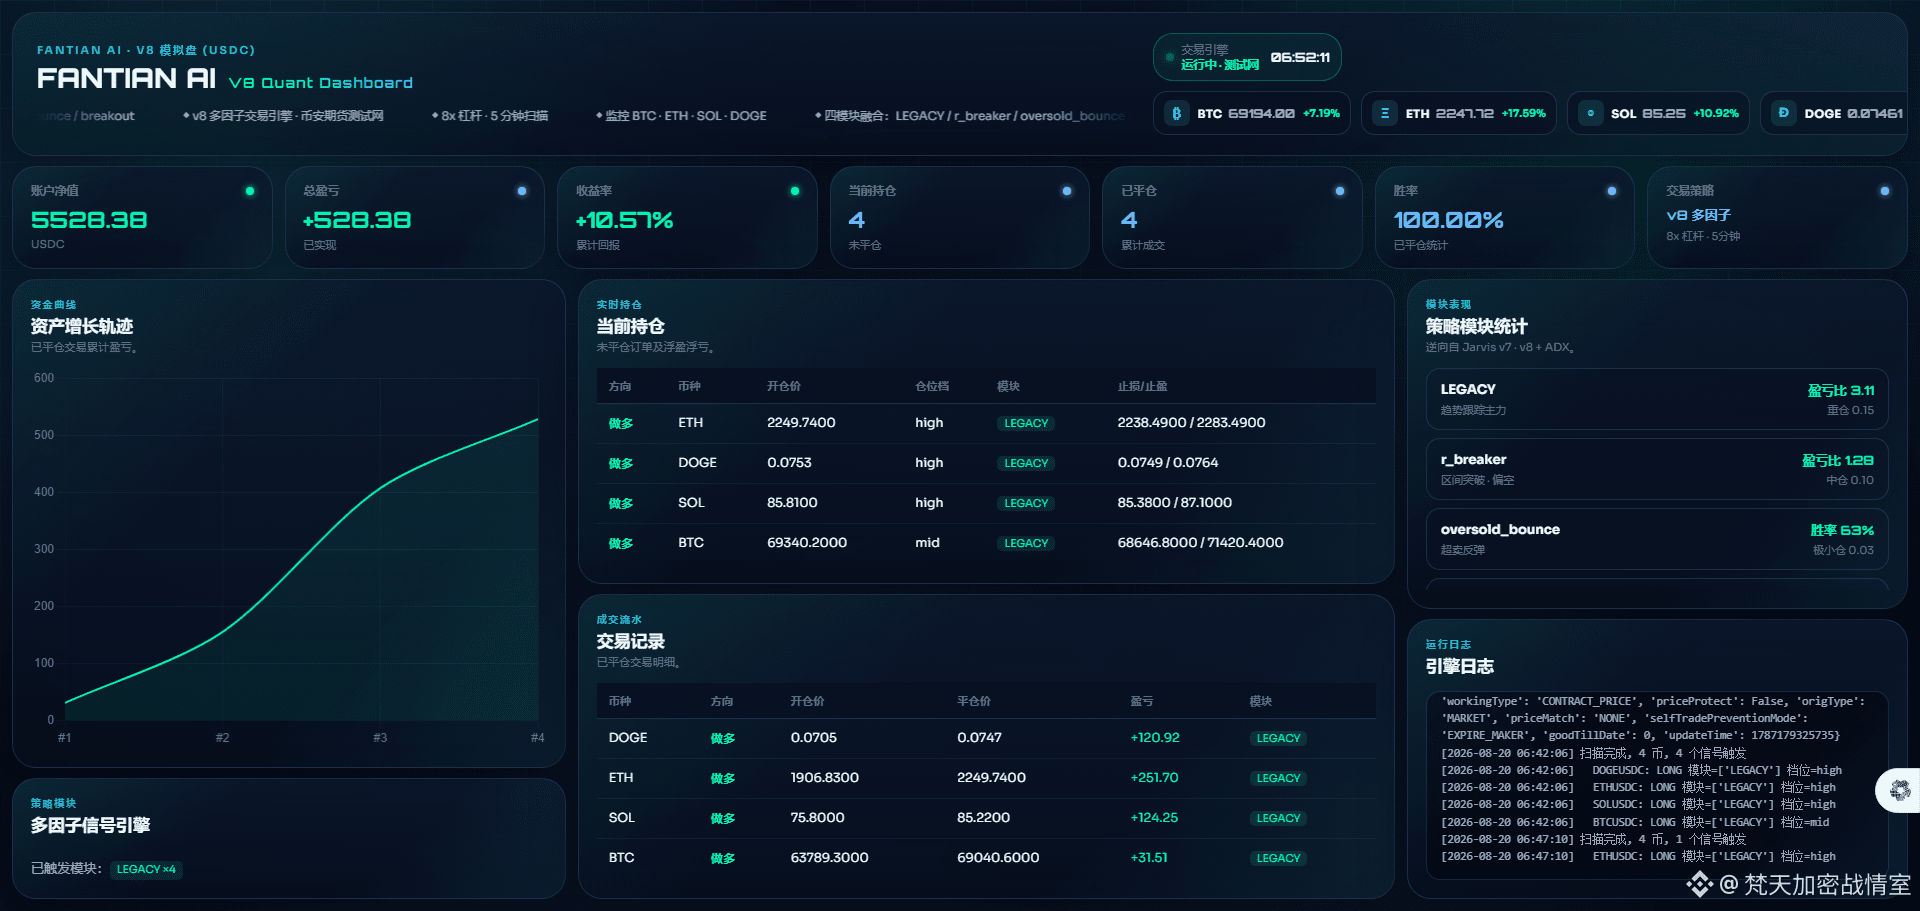Select the ETH position entry price 2249.7400
This screenshot has width=1920, height=911.
[x=801, y=423]
